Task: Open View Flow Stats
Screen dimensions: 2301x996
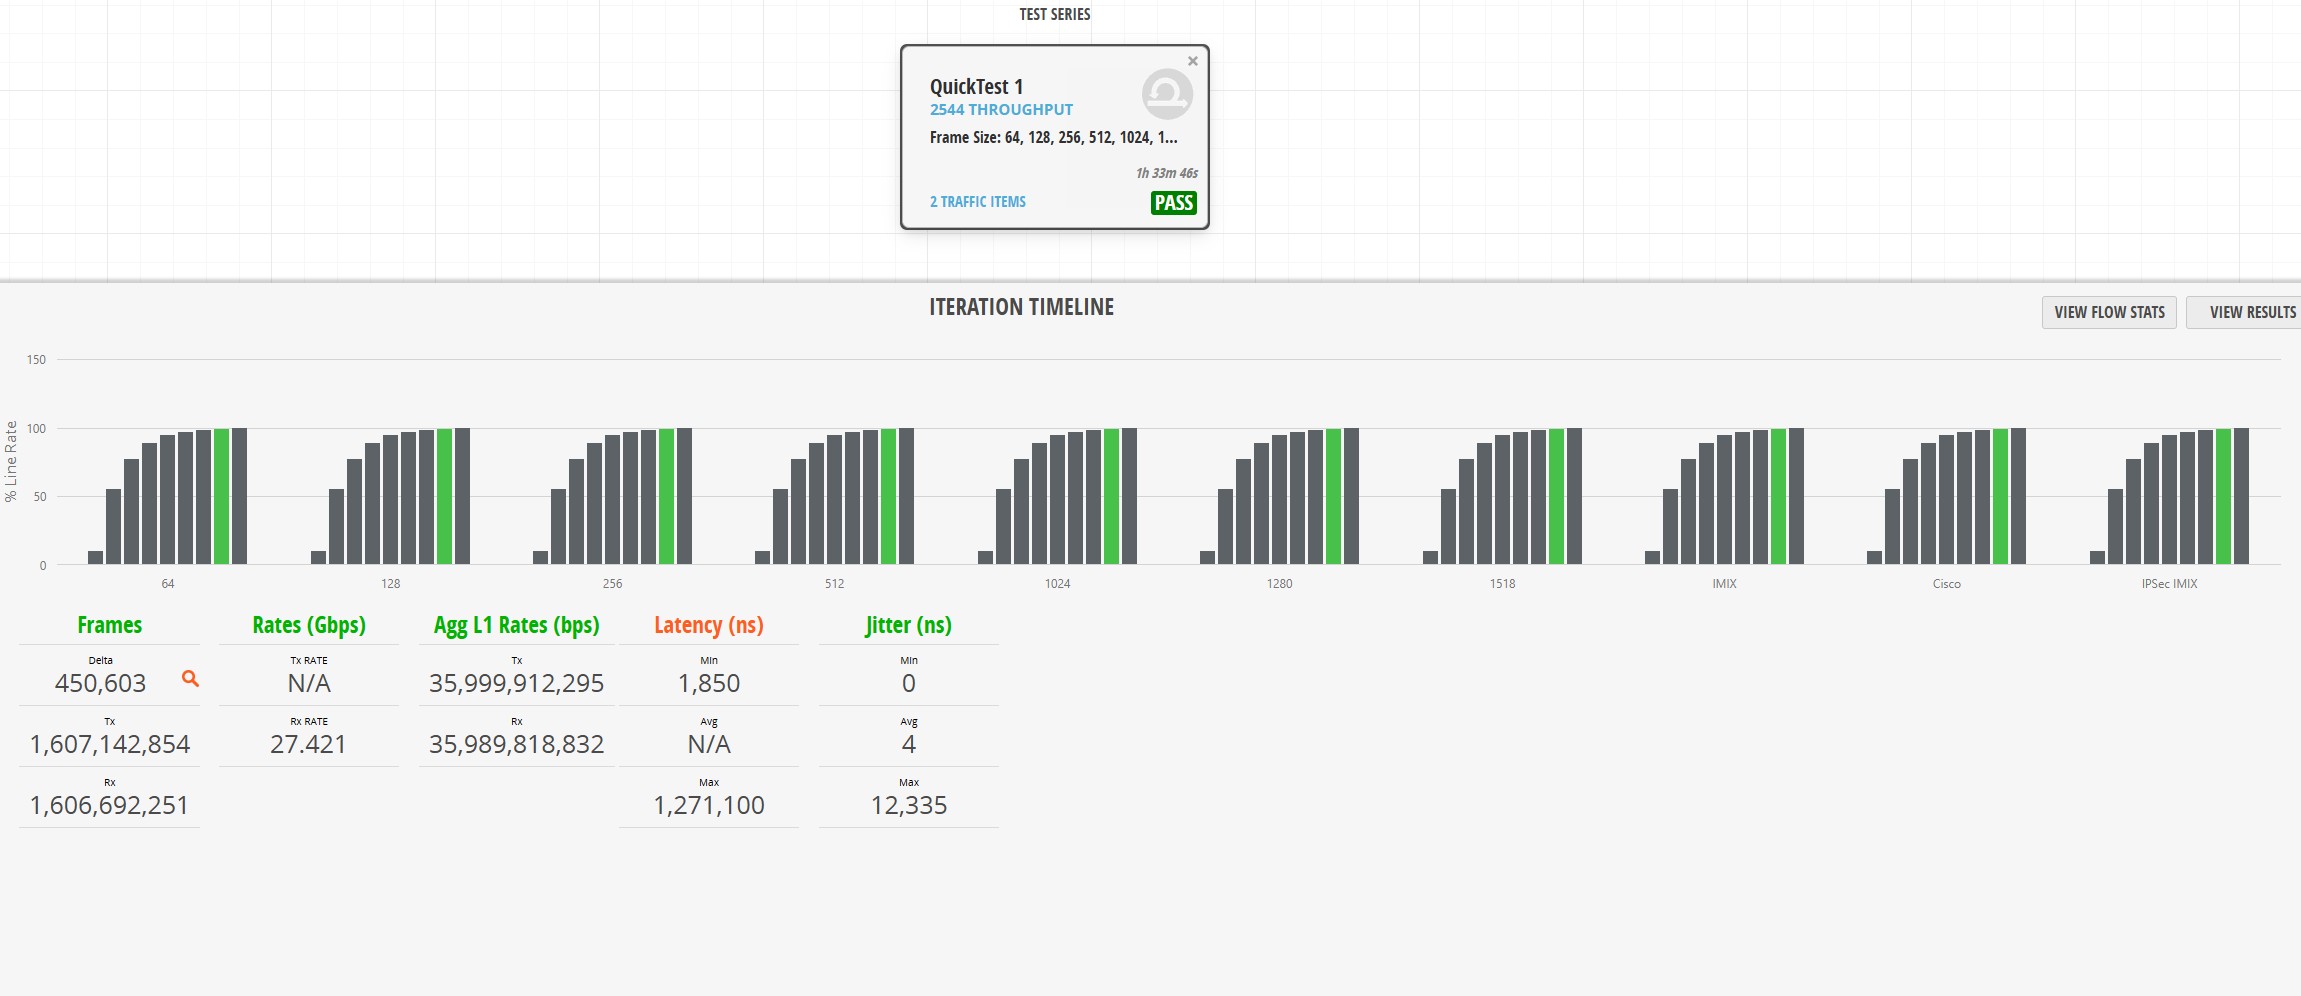Action: click(2109, 312)
